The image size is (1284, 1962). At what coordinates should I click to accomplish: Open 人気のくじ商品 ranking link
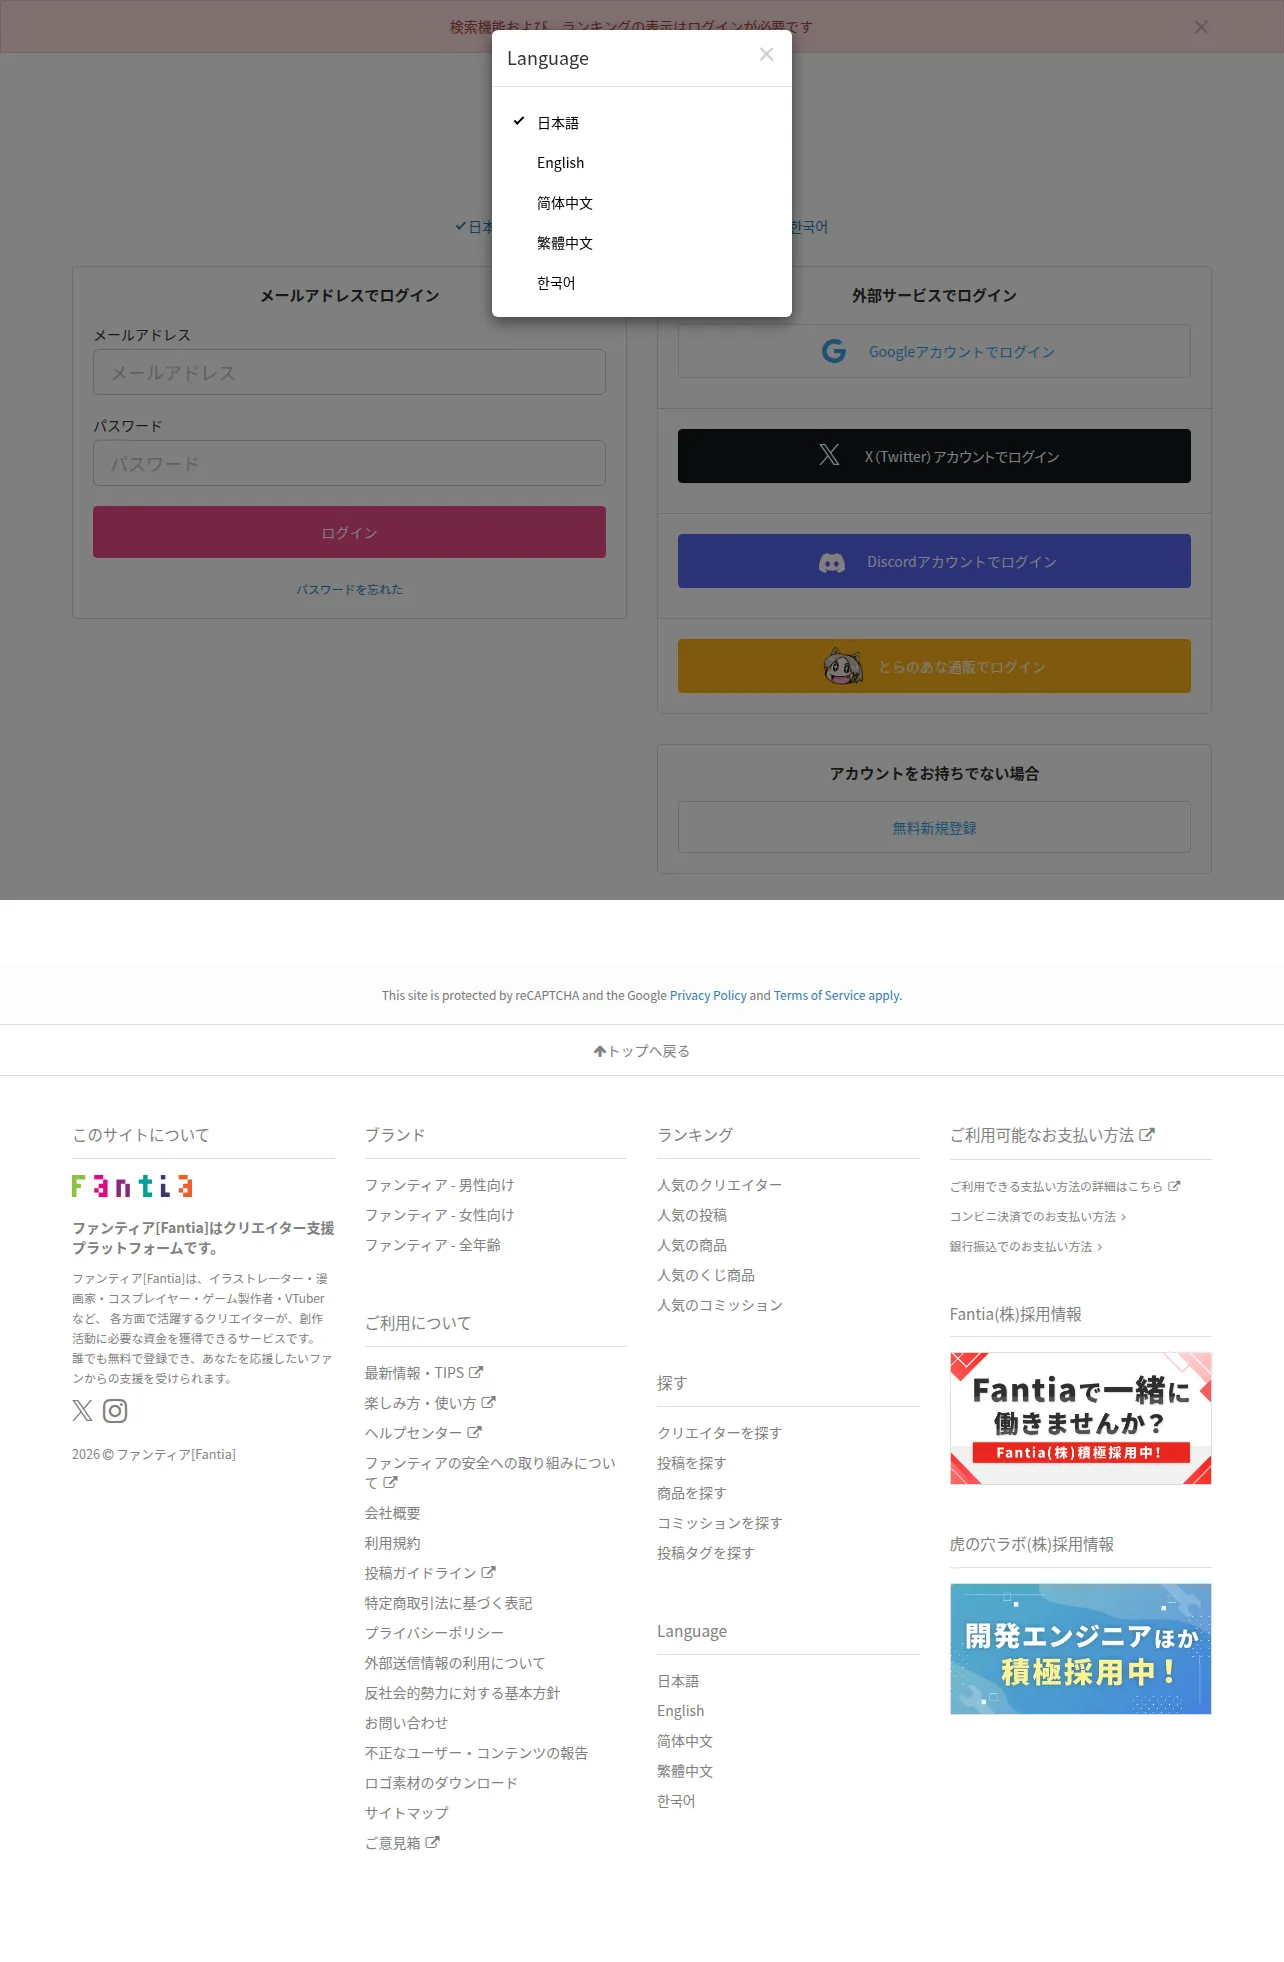pos(706,1275)
